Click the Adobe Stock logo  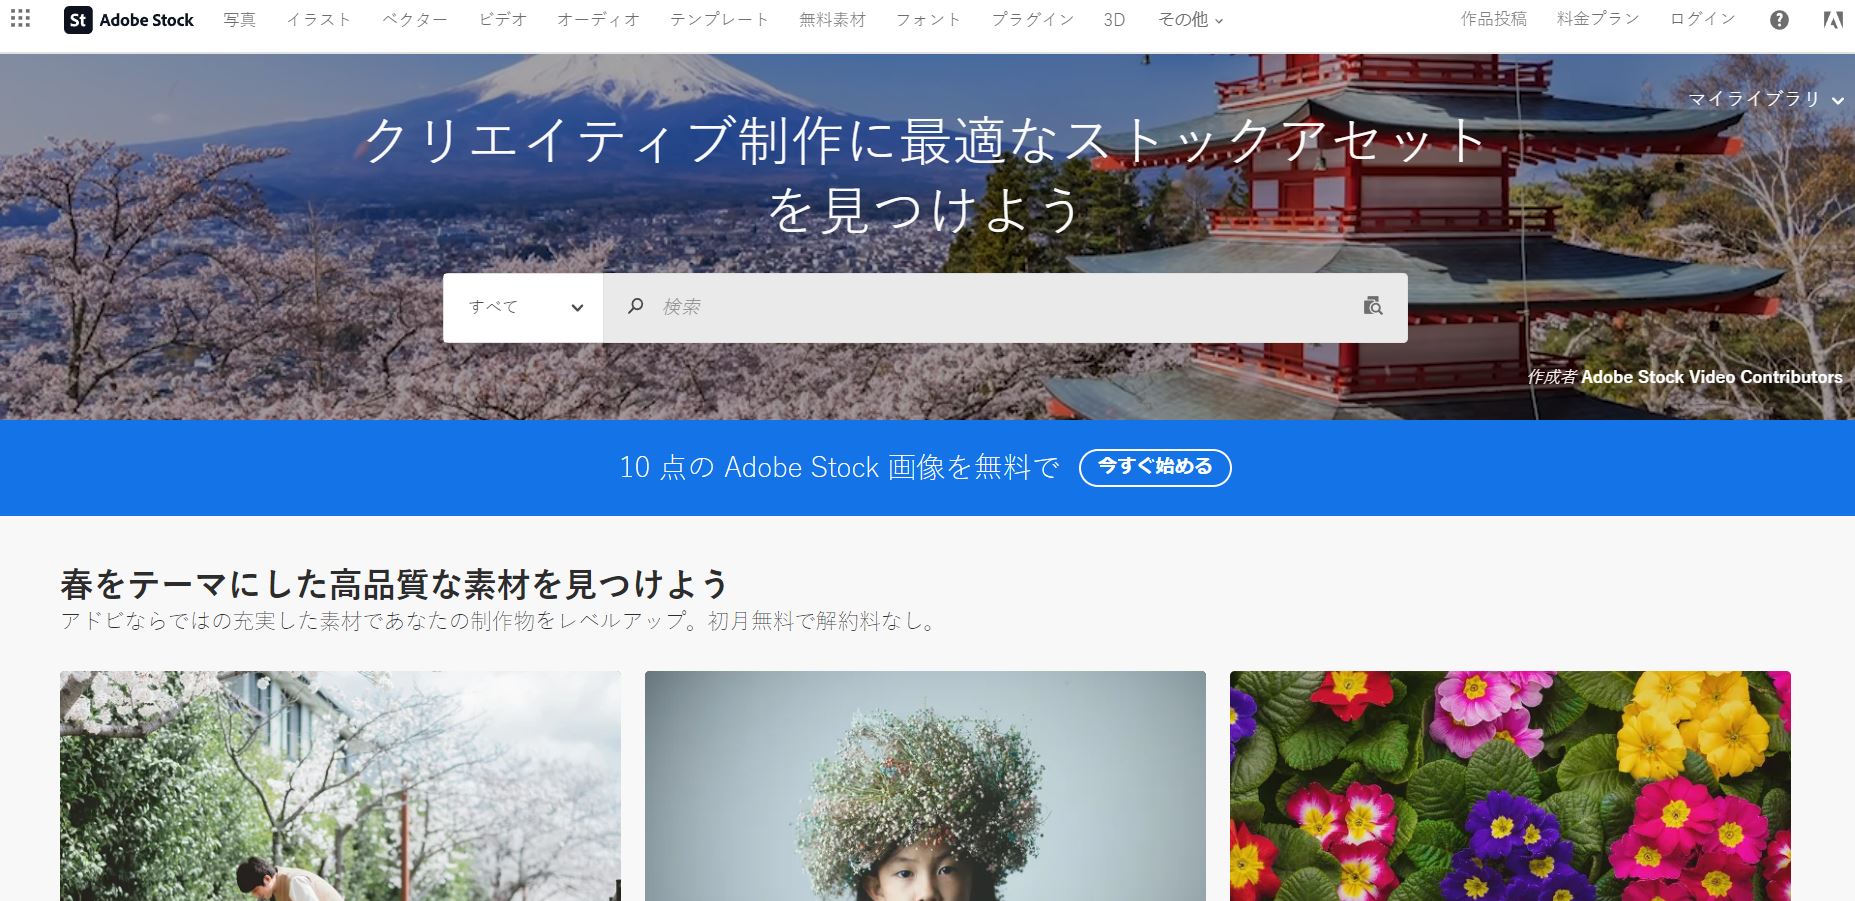point(128,18)
